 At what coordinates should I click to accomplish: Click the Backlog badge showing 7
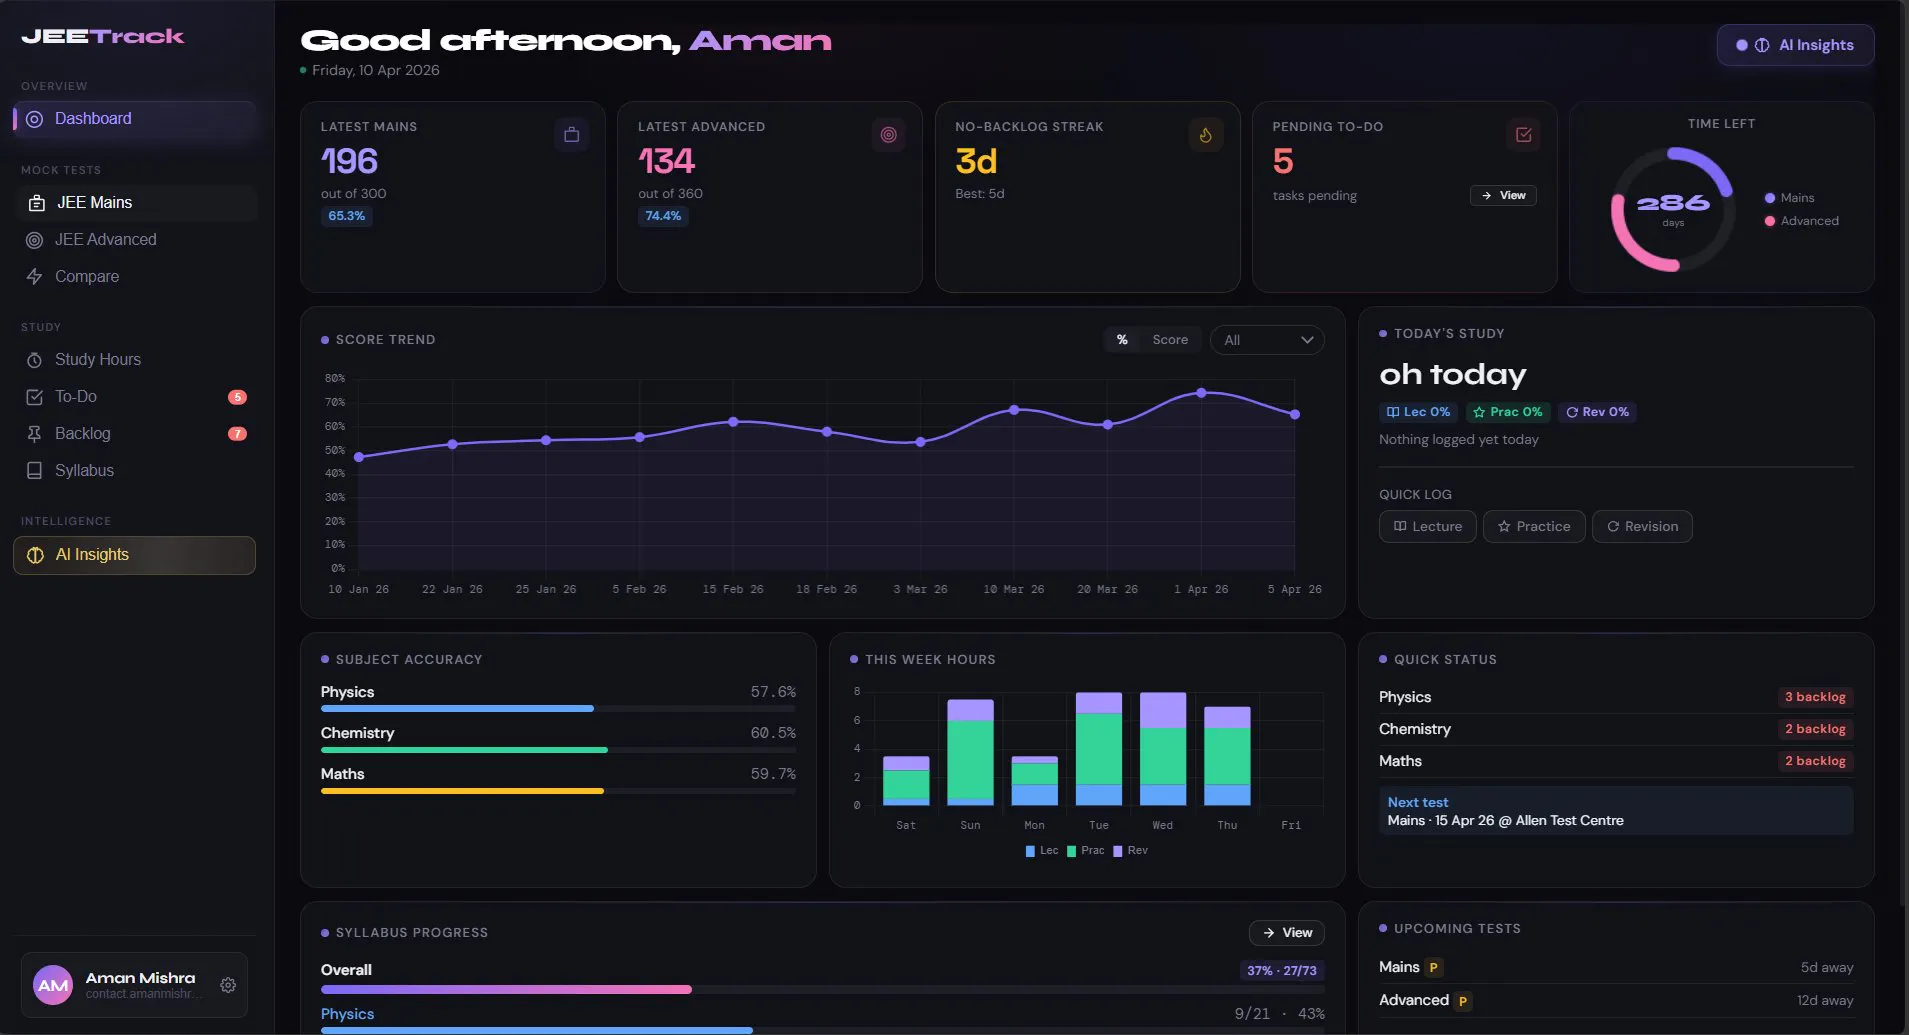[237, 434]
